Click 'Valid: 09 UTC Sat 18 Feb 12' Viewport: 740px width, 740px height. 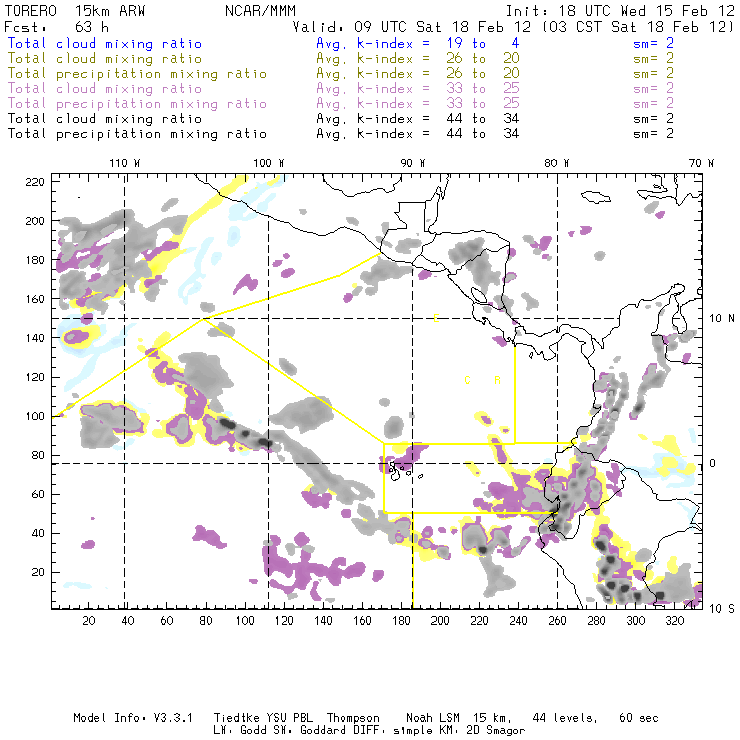412,27
